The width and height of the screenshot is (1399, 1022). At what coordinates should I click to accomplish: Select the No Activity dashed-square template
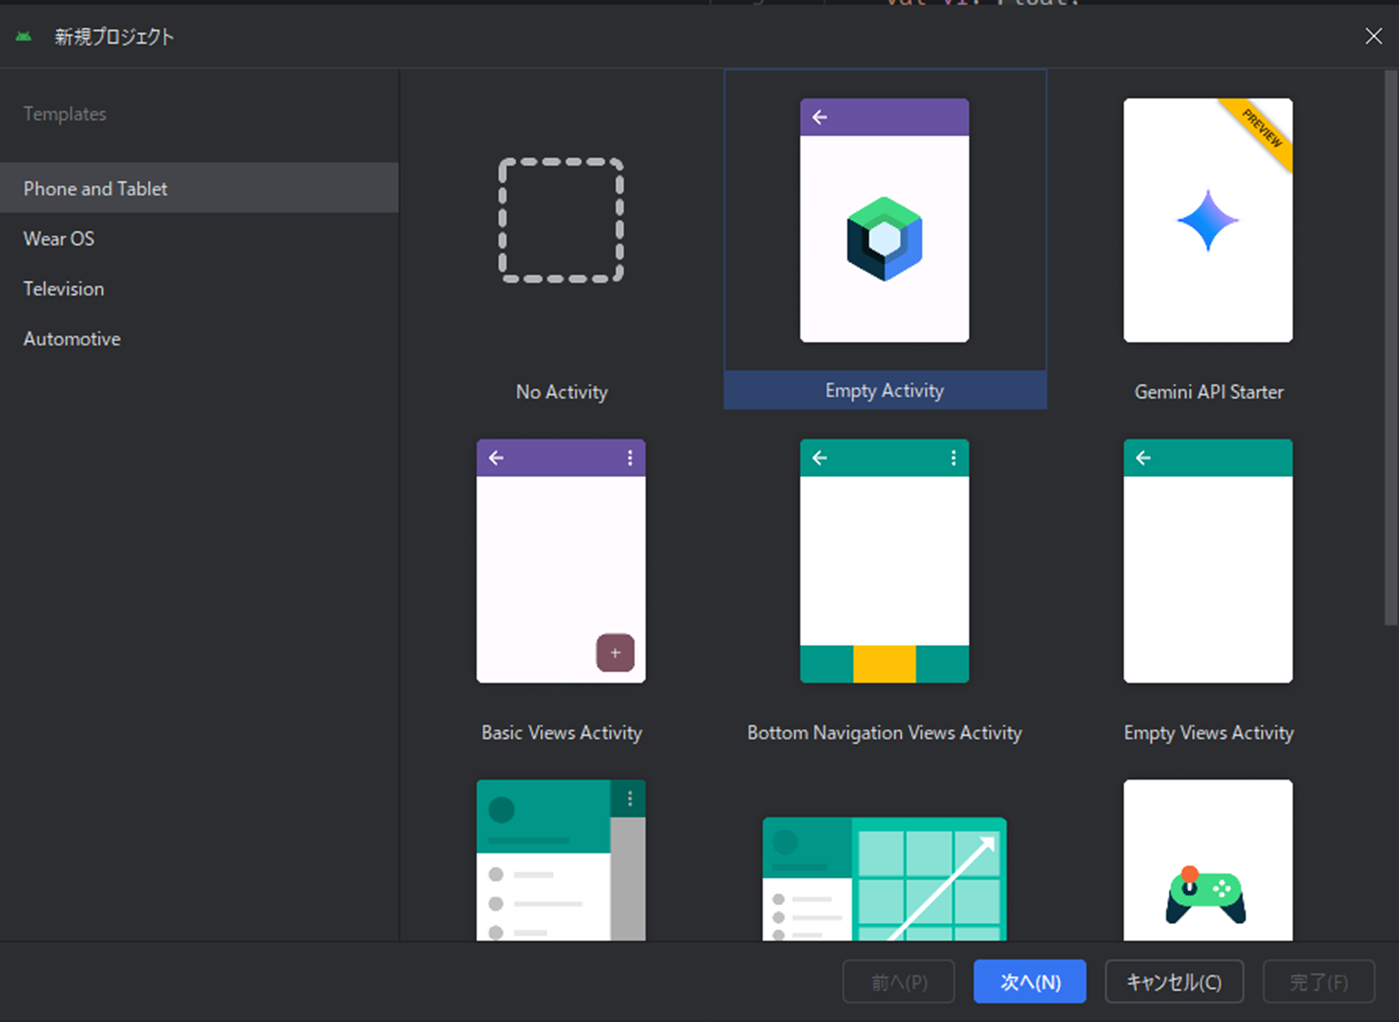561,220
